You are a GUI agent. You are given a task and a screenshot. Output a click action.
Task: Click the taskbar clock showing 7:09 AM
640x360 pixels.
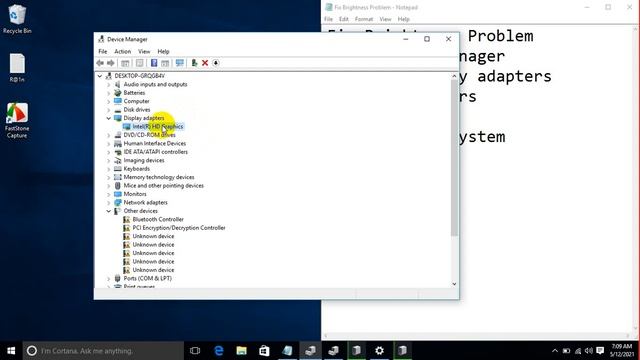(x=622, y=351)
